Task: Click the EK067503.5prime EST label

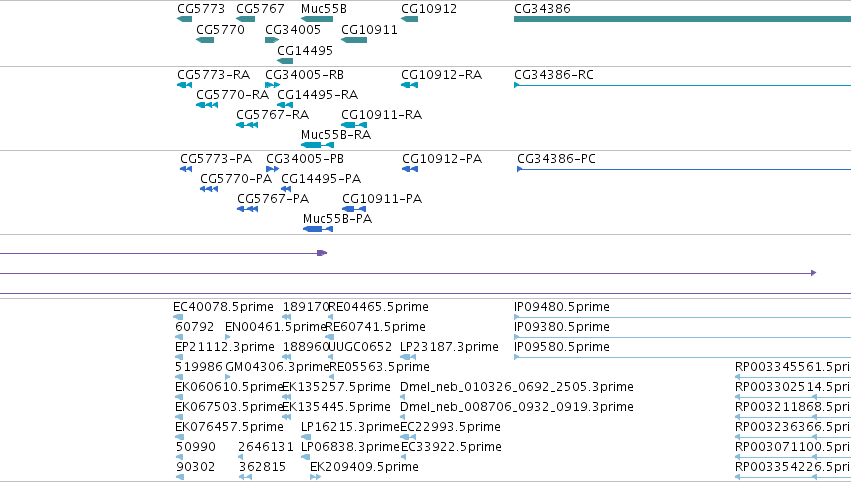Action: pos(230,407)
